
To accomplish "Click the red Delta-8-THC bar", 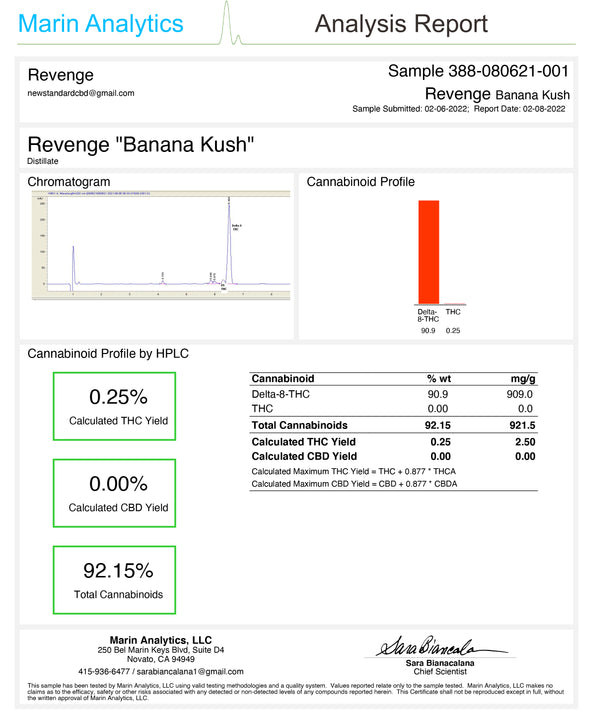I will coord(428,250).
